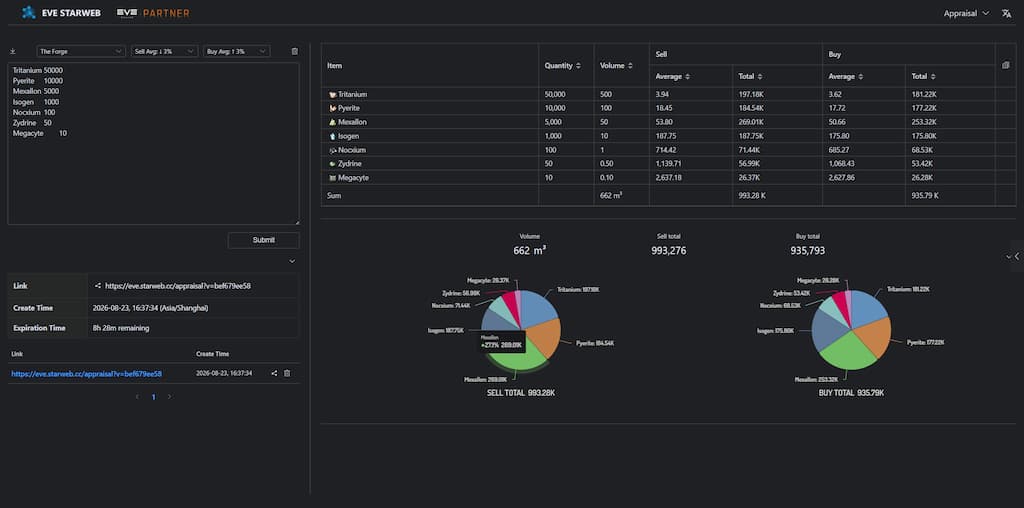This screenshot has width=1024, height=508.
Task: Click the EVE Starweb logo
Action: tap(61, 12)
